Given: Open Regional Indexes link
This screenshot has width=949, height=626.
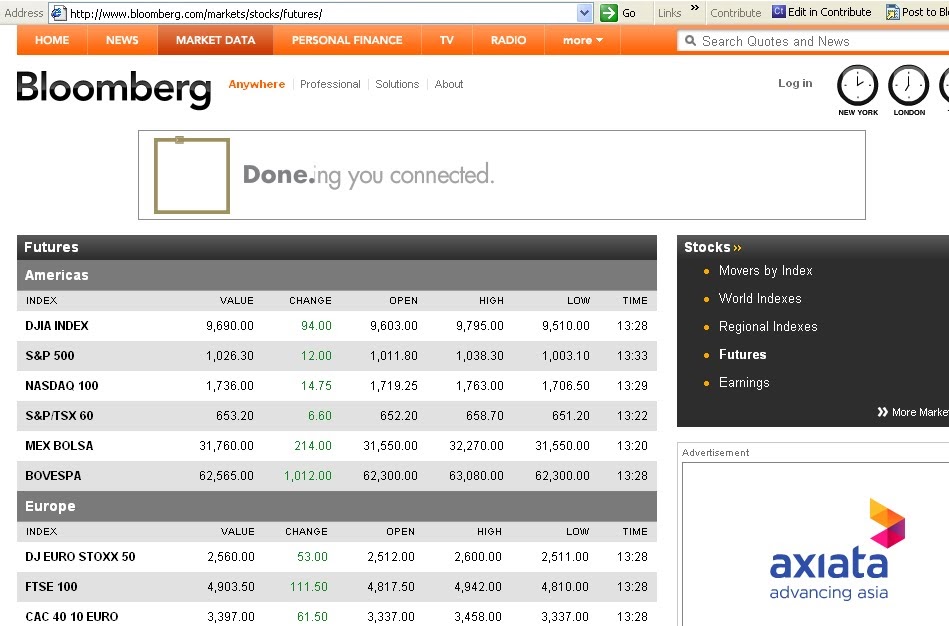Looking at the screenshot, I should tap(767, 327).
